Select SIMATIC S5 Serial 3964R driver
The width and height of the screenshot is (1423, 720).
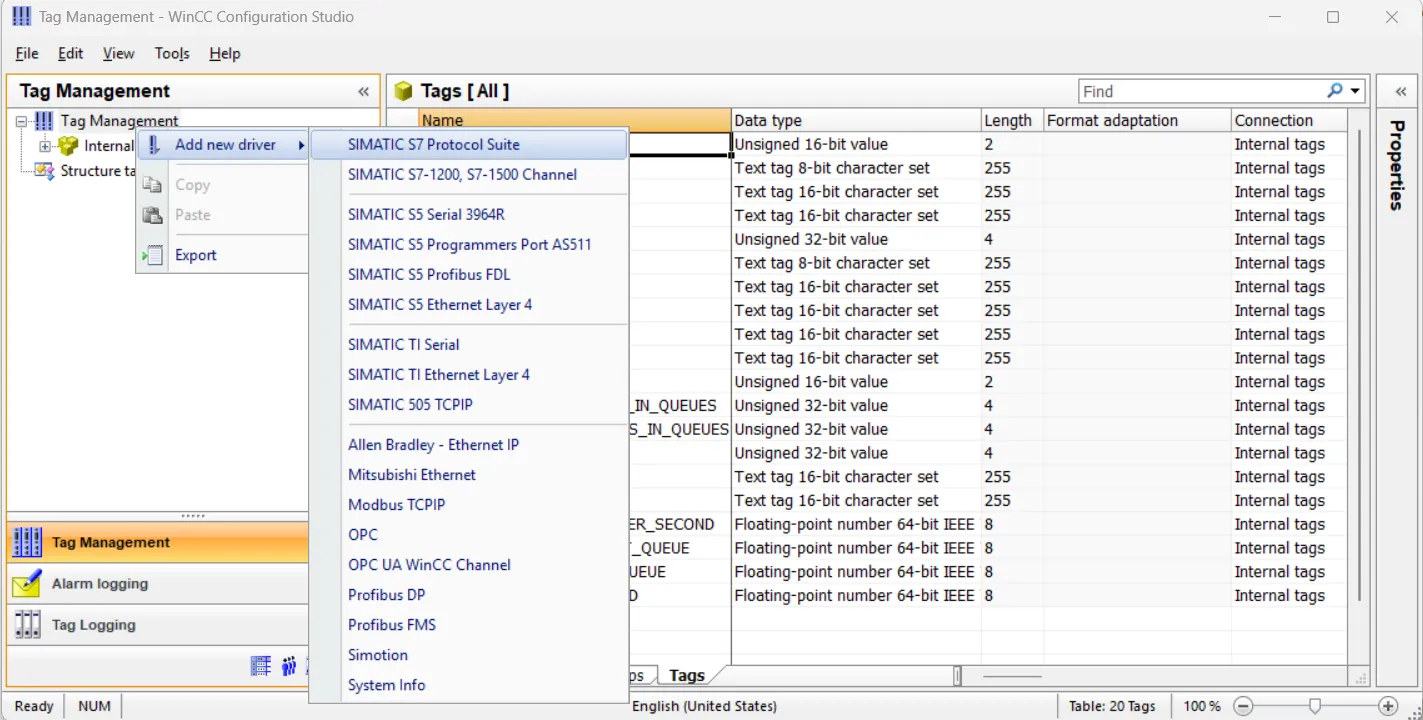[469, 215]
